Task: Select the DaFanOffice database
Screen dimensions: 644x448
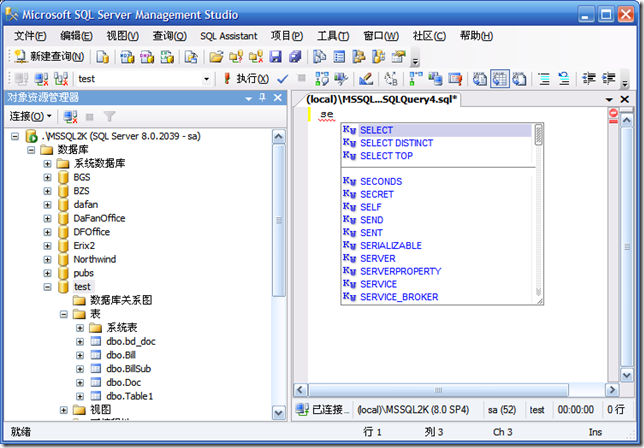Action: [x=99, y=218]
